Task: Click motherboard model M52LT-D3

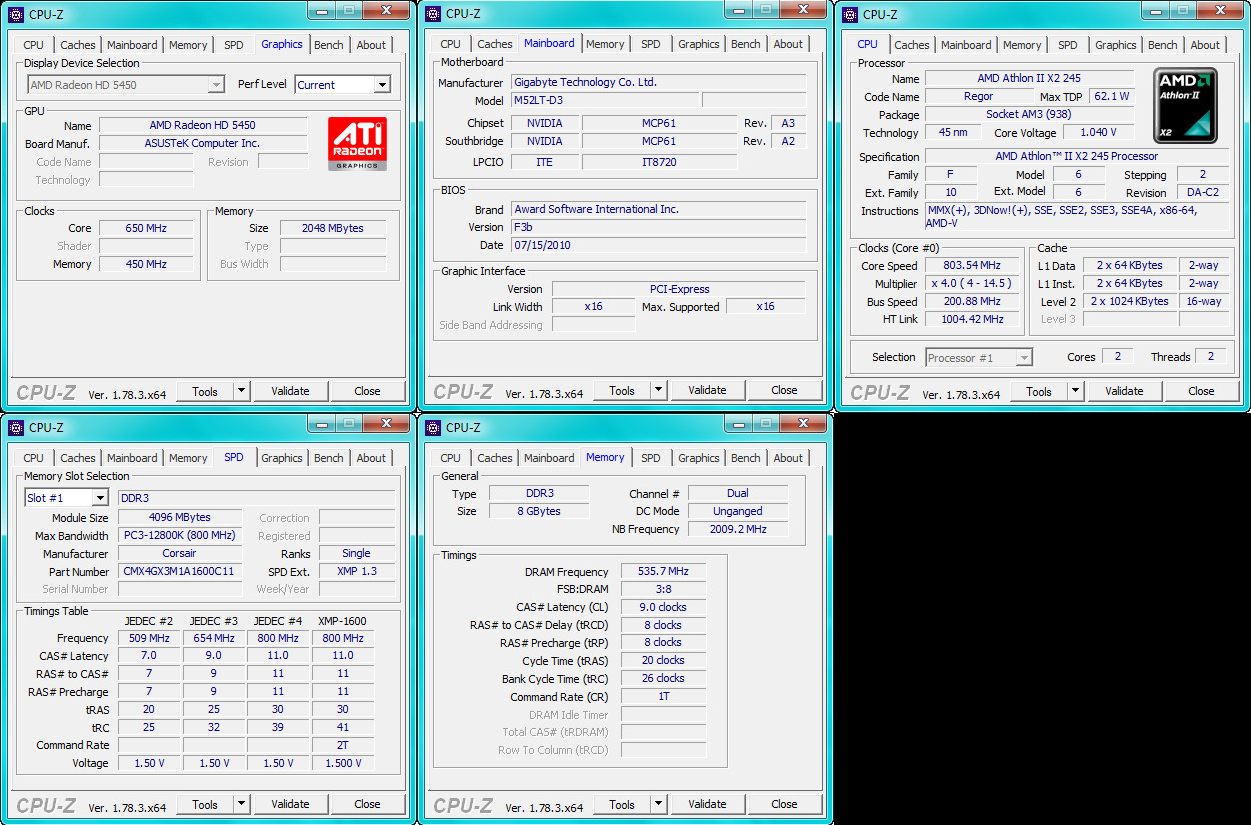Action: tap(604, 100)
